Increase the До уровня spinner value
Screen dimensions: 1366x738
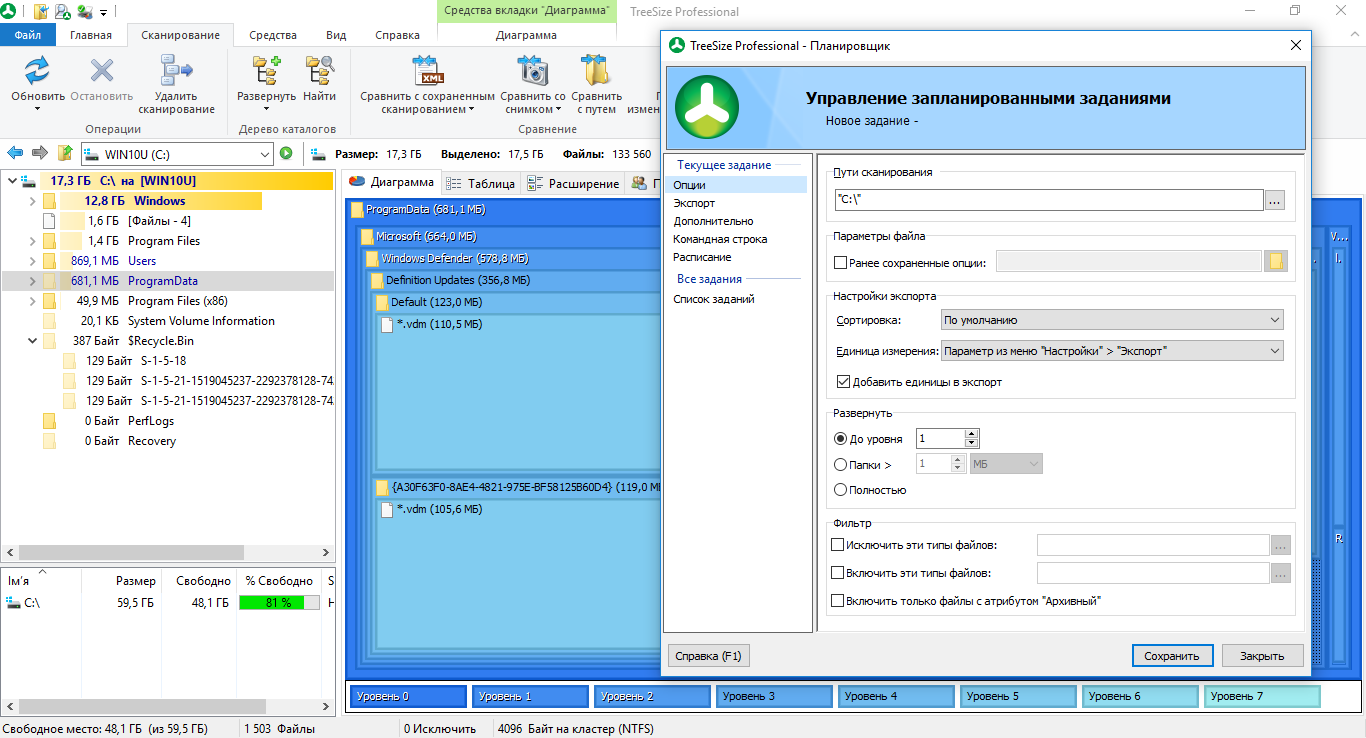pos(972,433)
